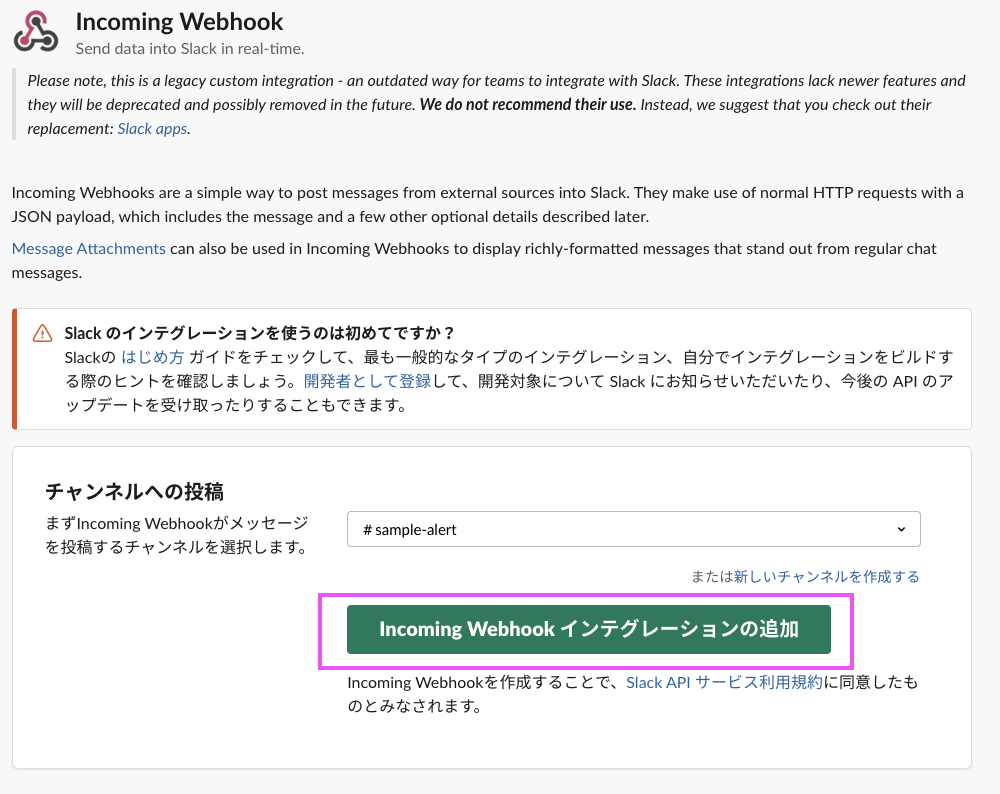
Task: Click the チャンネルへの投稿 heading
Action: [x=135, y=492]
